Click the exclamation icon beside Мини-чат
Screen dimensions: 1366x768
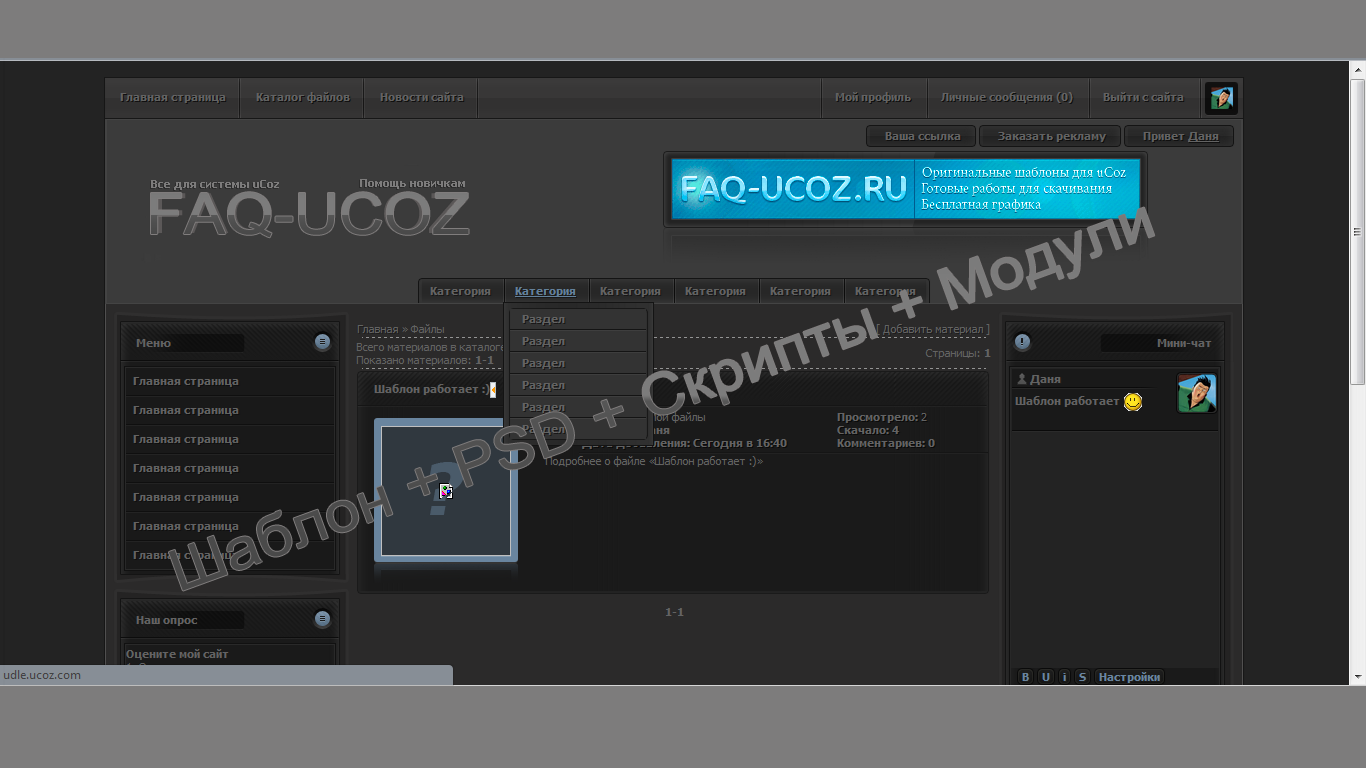[x=1022, y=342]
